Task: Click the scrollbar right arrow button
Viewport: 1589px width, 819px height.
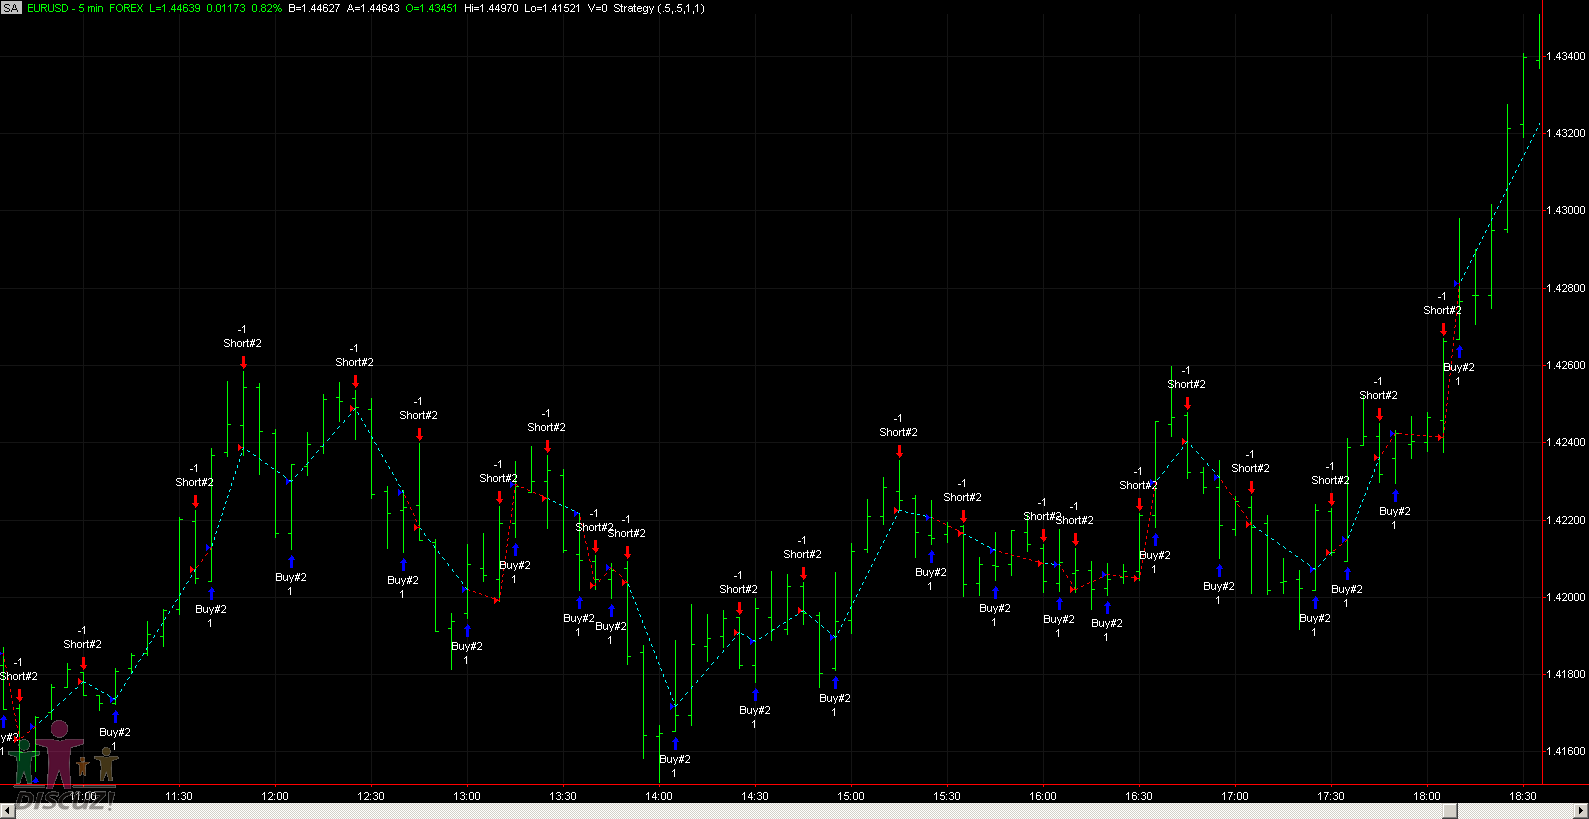Action: 1580,811
